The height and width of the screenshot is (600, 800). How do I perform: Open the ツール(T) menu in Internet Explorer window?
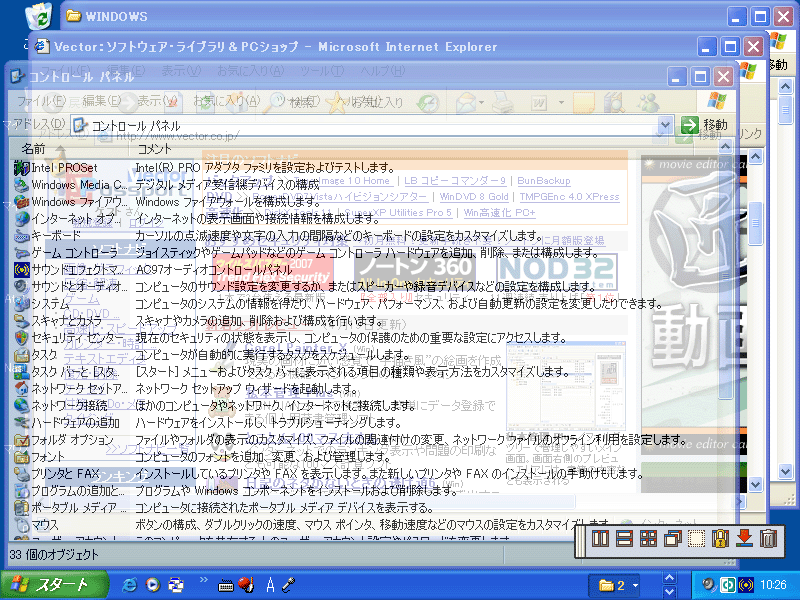point(322,70)
